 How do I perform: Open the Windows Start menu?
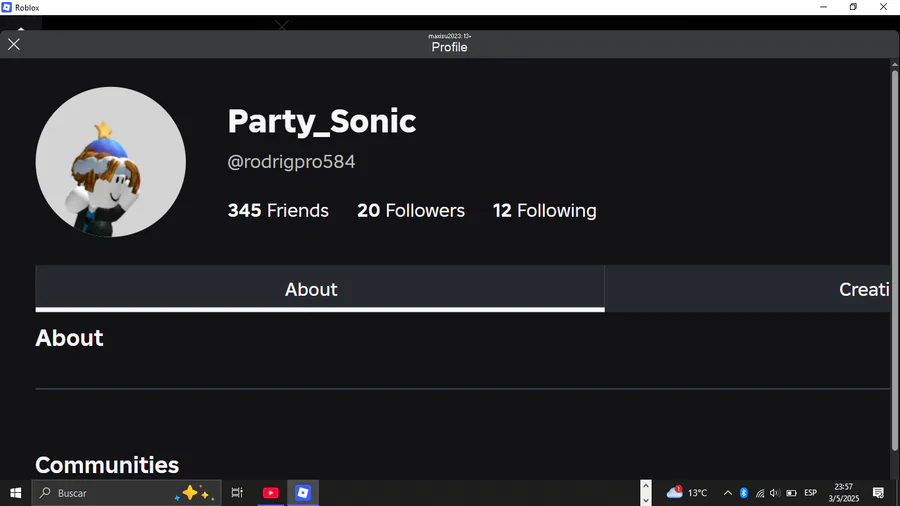coord(15,493)
